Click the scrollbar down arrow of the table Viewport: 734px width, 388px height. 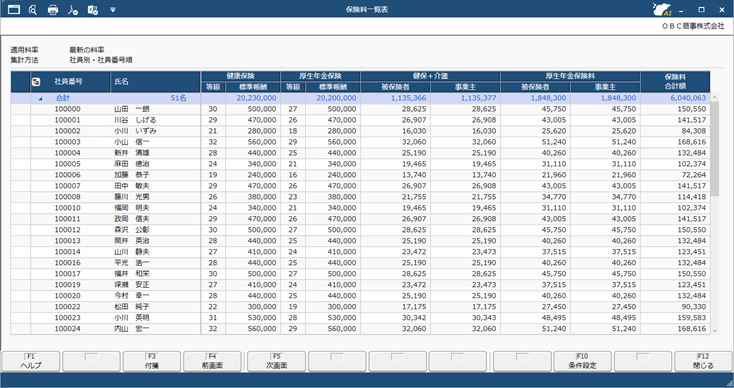(714, 330)
